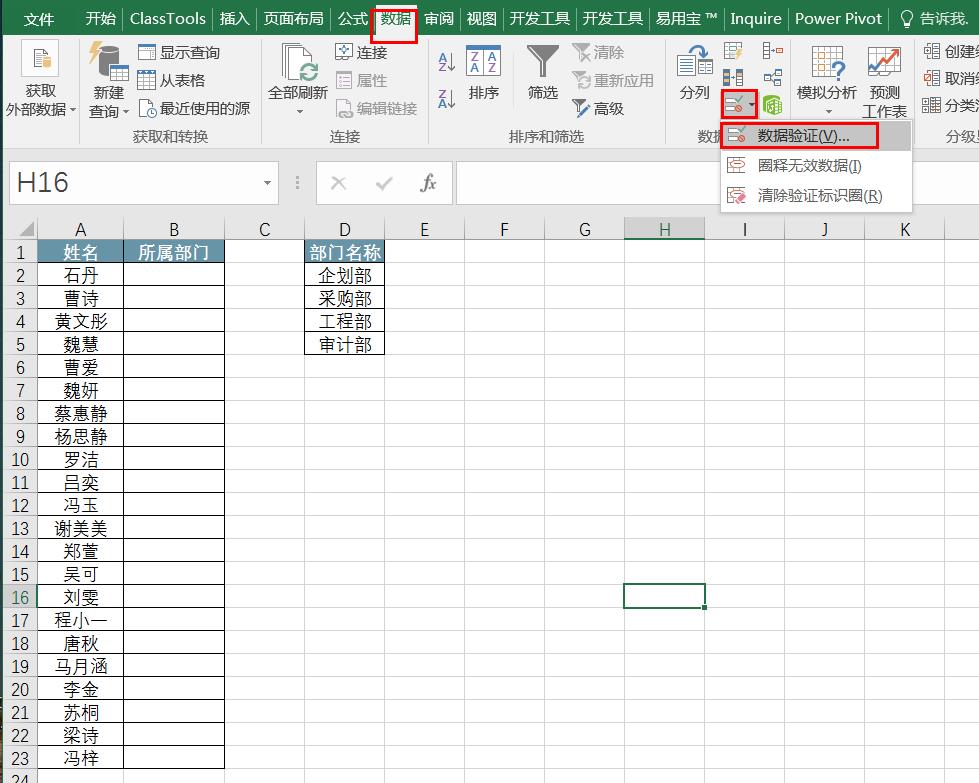979x783 pixels.
Task: Click the Flash Fill icon
Action: pyautogui.click(x=733, y=51)
